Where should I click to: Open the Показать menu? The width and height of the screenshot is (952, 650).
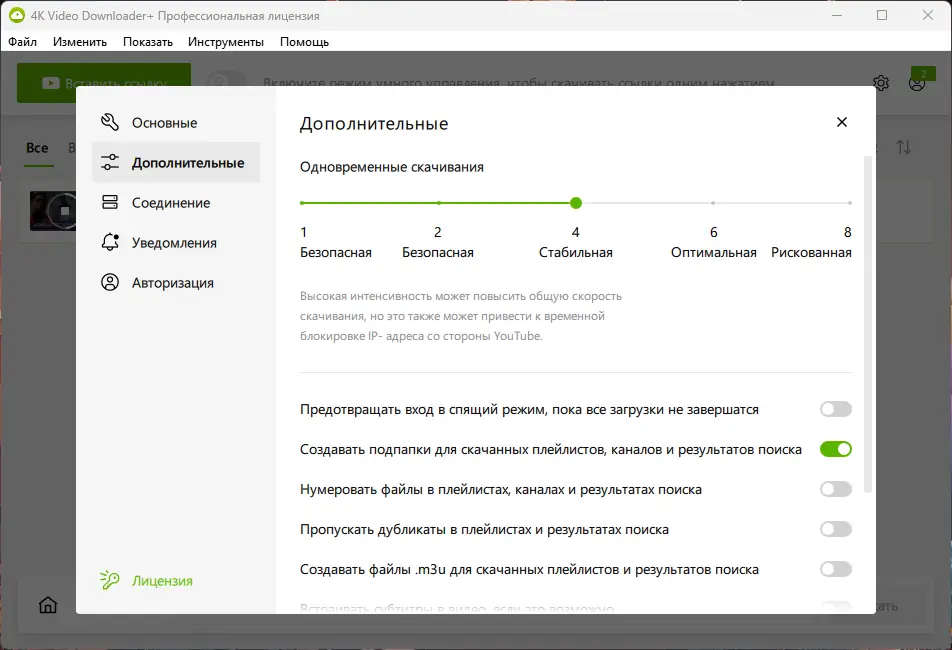[146, 42]
